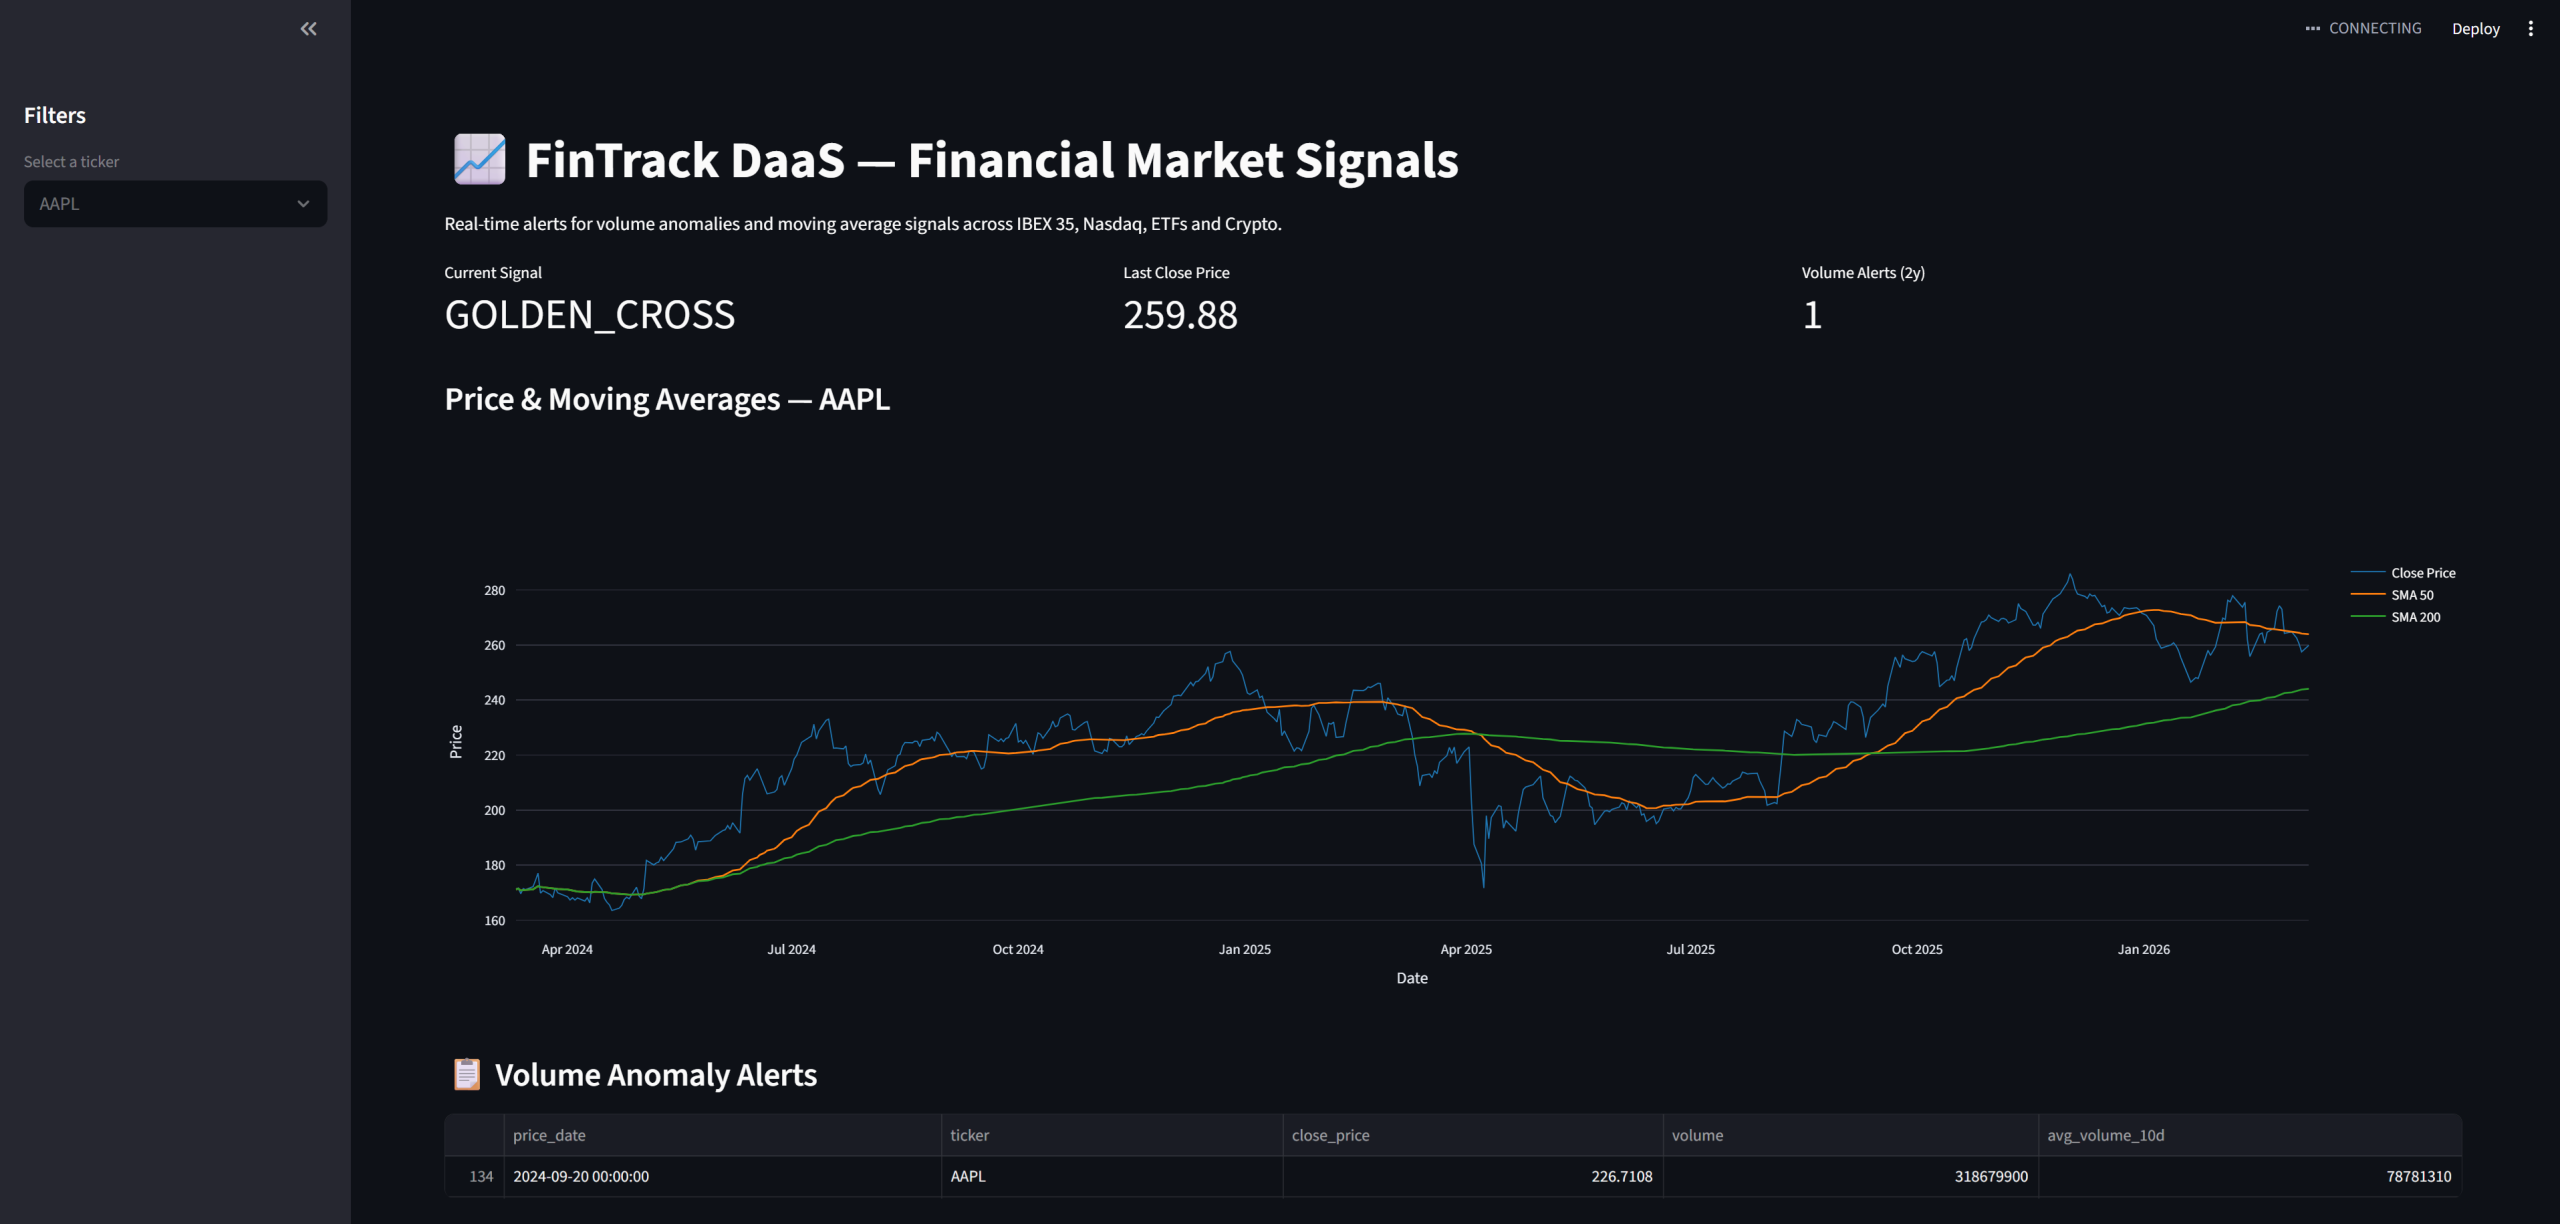This screenshot has width=2560, height=1224.
Task: Click the volume column header
Action: coord(1697,1135)
